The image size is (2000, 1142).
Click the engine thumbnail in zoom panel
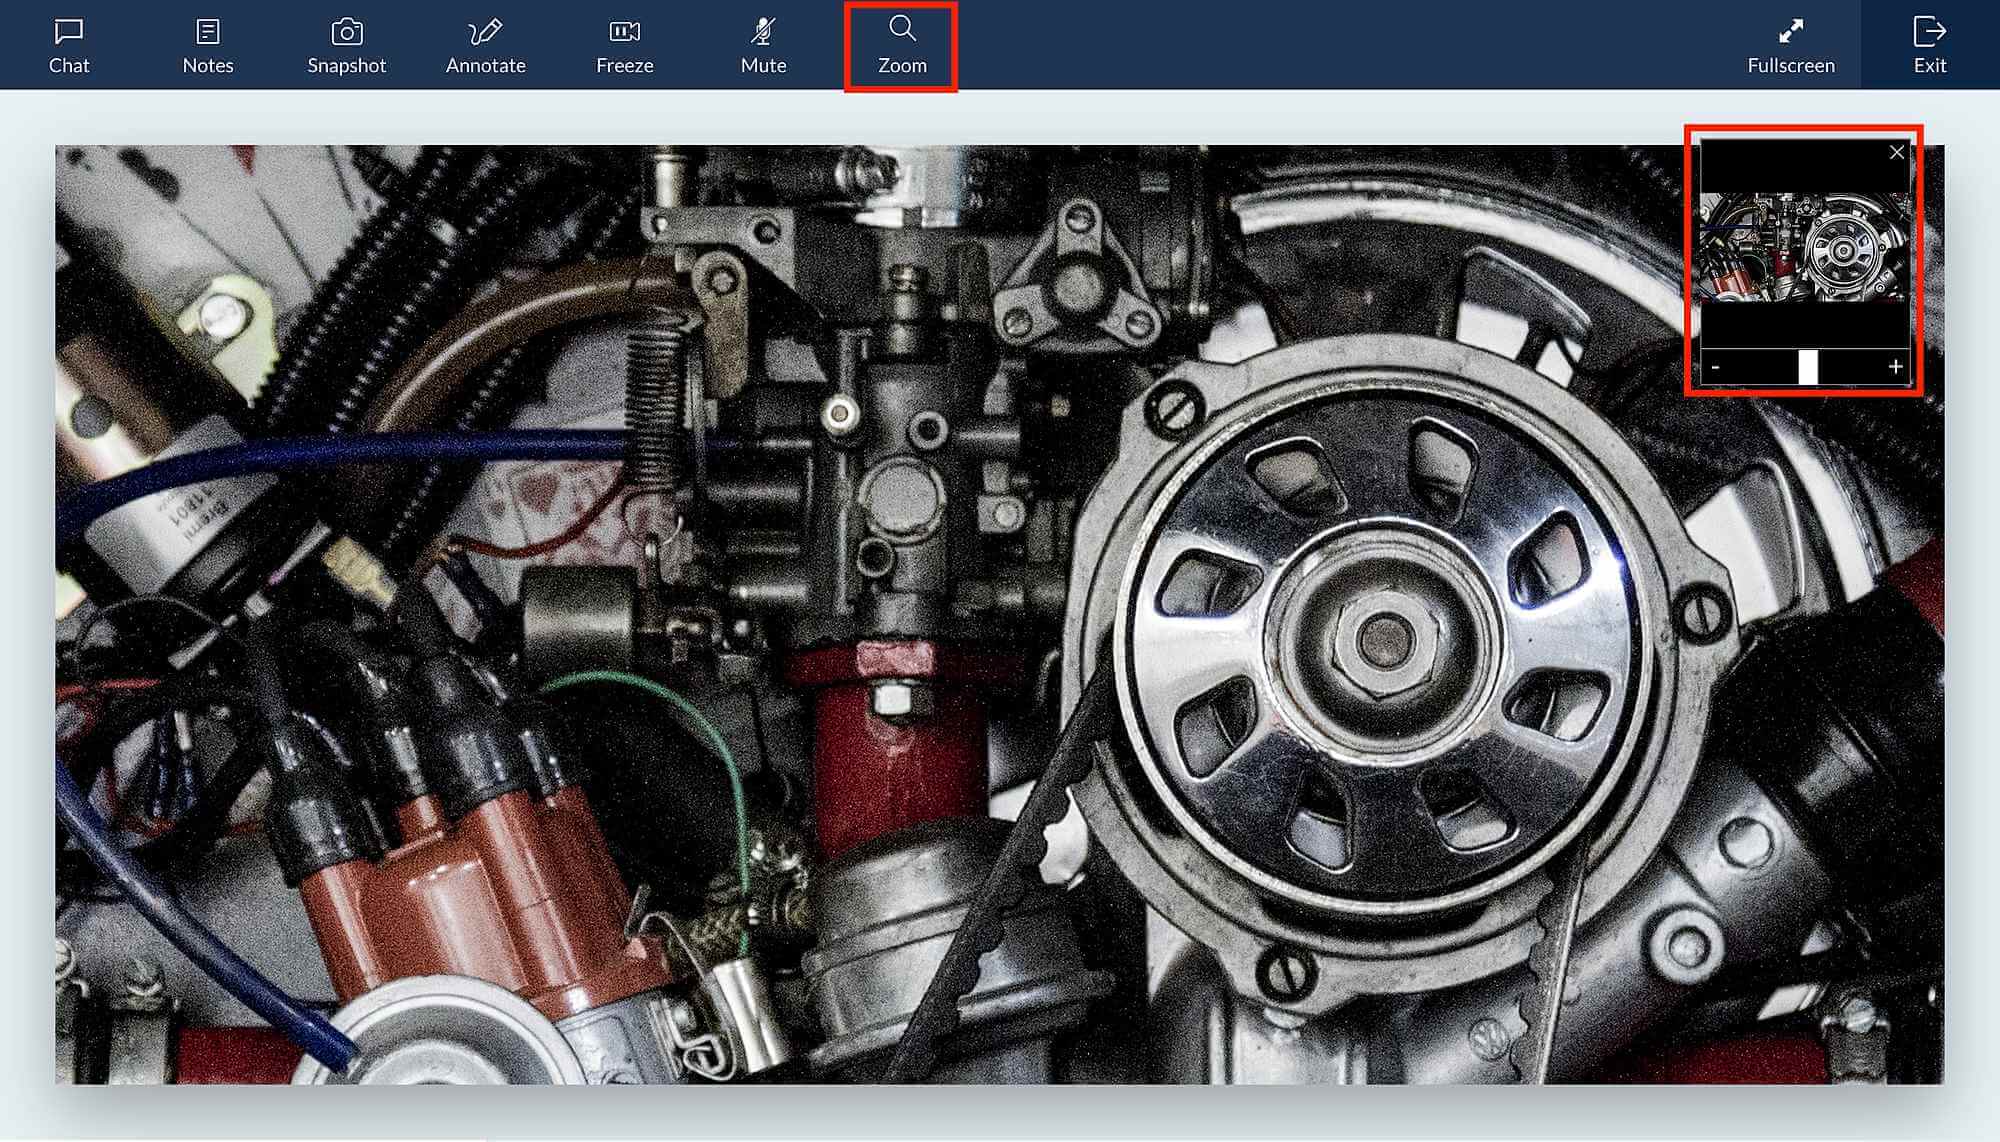[x=1805, y=248]
